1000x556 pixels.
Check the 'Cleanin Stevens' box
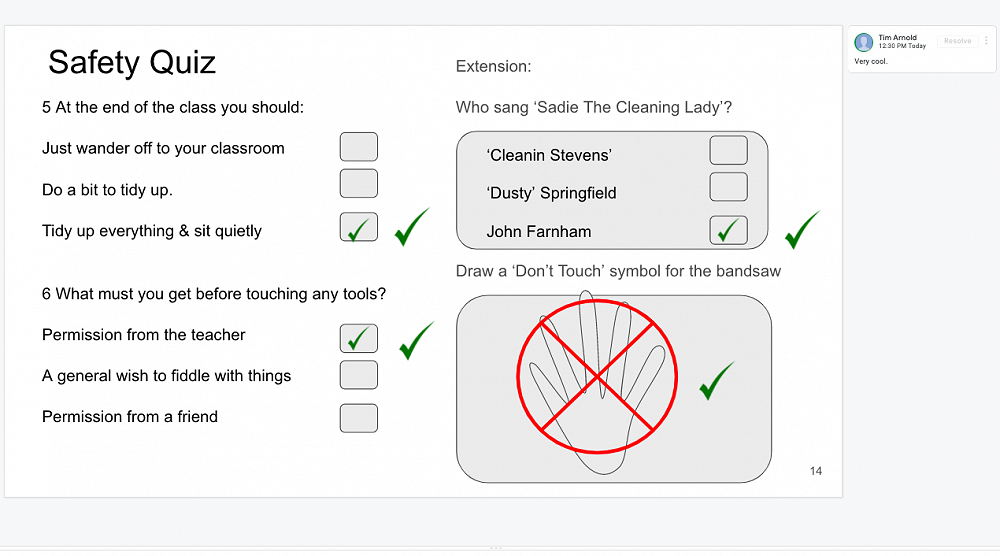tap(728, 150)
